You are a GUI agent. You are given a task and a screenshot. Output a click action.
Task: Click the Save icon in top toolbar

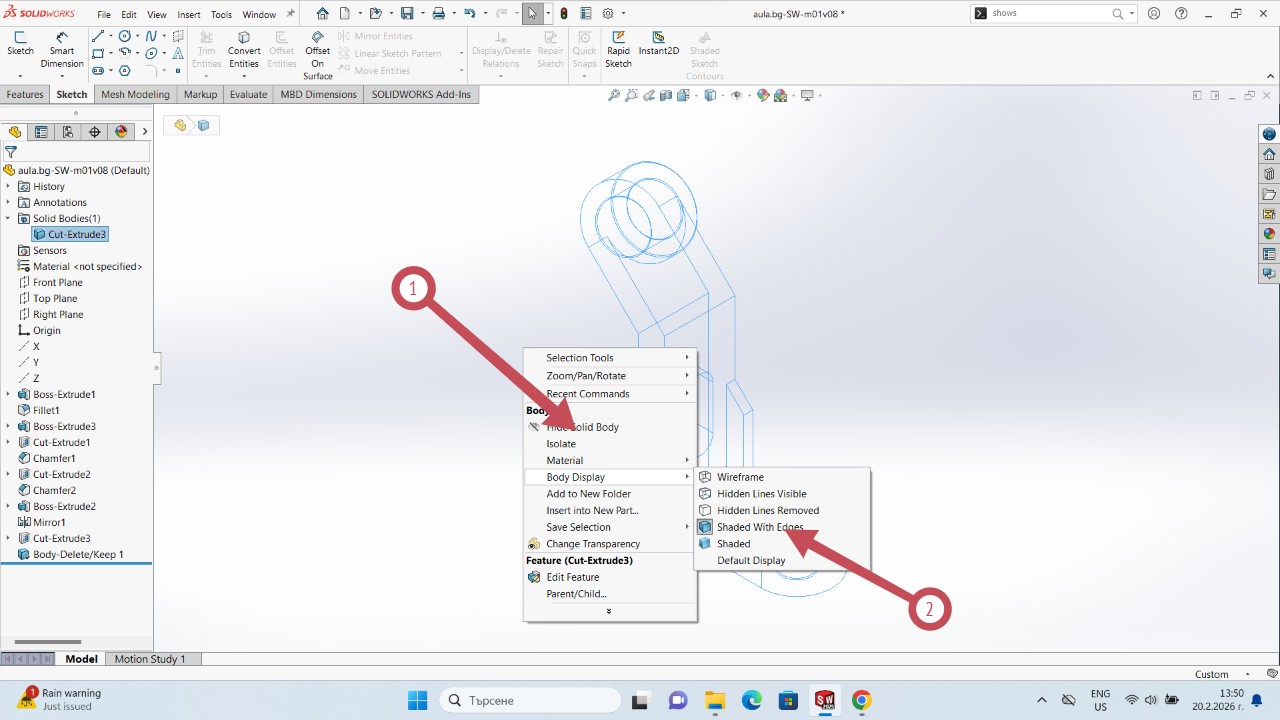(407, 14)
